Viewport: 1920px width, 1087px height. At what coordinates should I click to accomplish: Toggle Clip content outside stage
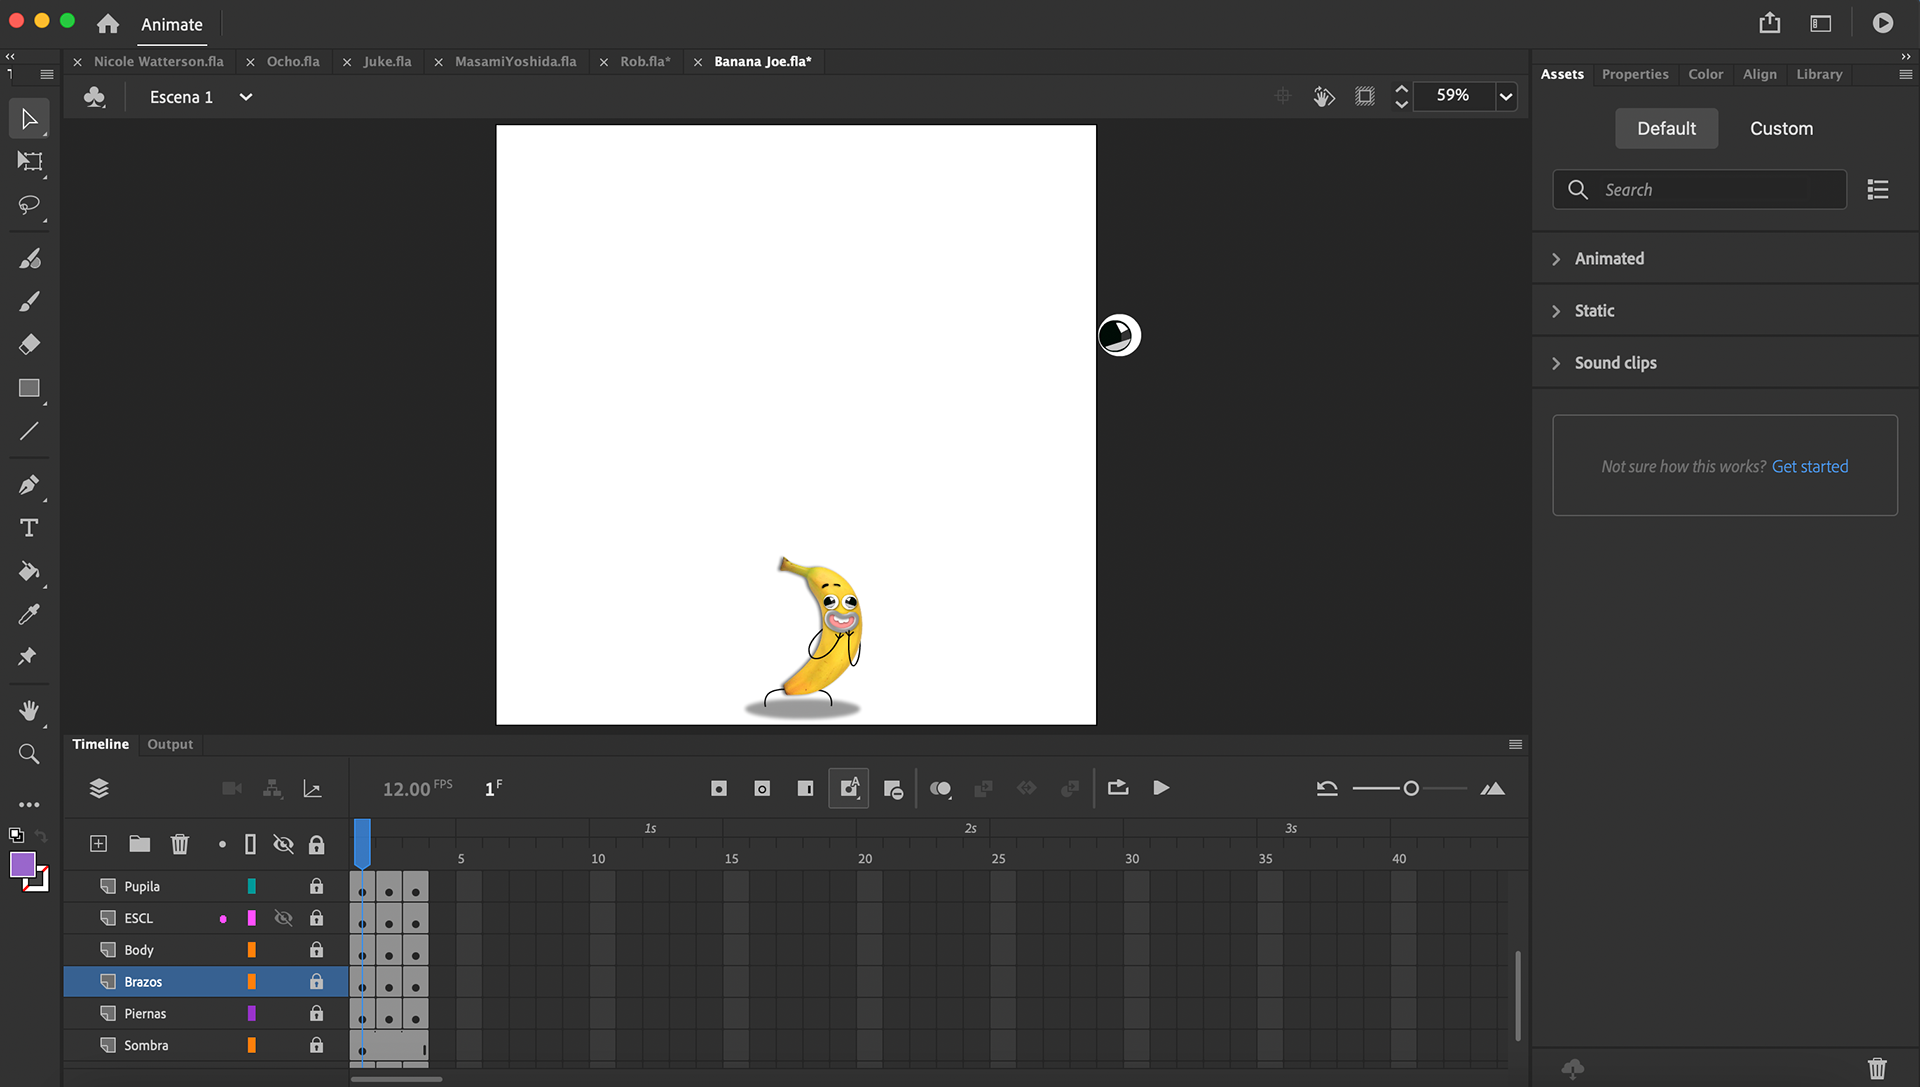coord(1365,96)
